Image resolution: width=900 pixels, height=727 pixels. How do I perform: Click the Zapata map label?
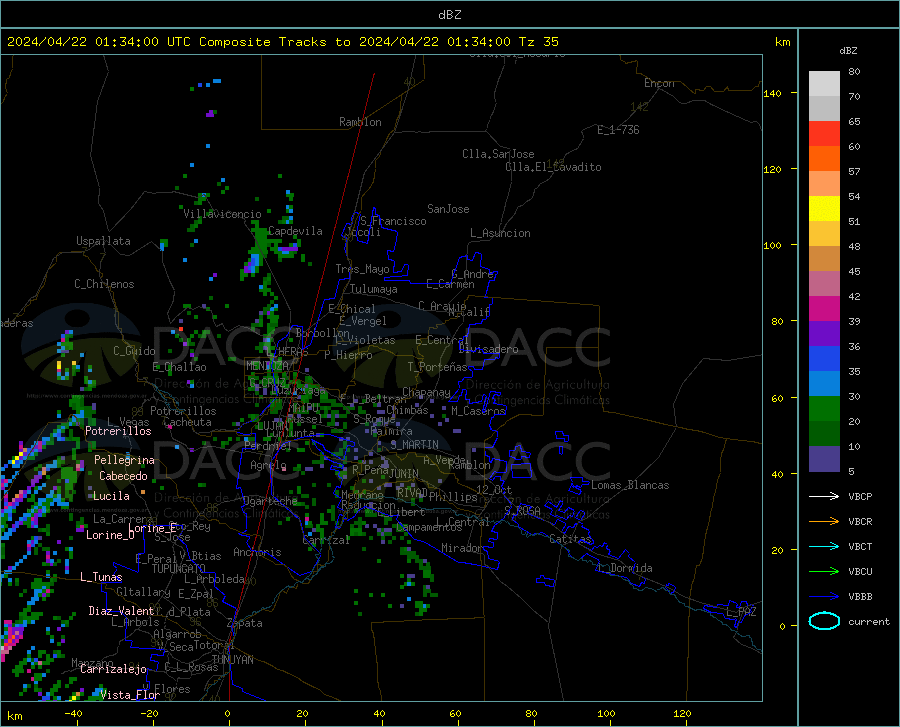pyautogui.click(x=245, y=623)
